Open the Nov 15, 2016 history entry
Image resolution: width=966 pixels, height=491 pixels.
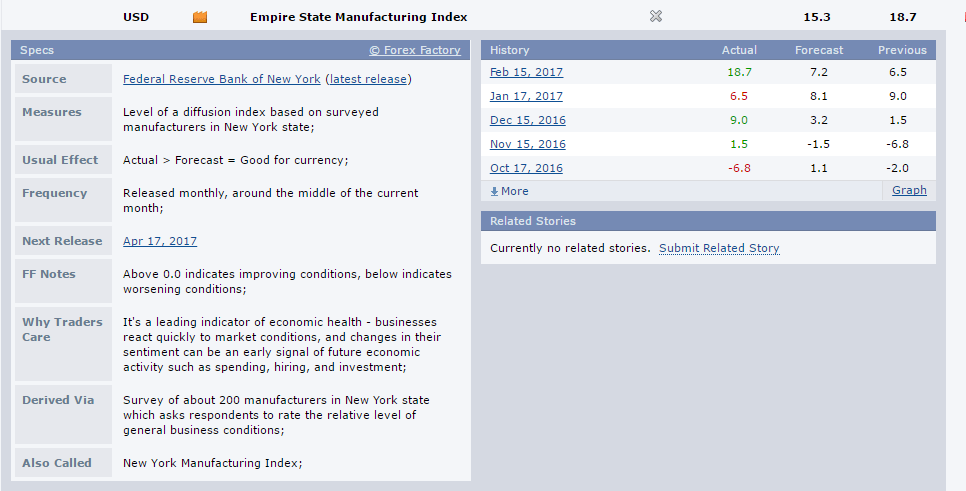pos(527,144)
